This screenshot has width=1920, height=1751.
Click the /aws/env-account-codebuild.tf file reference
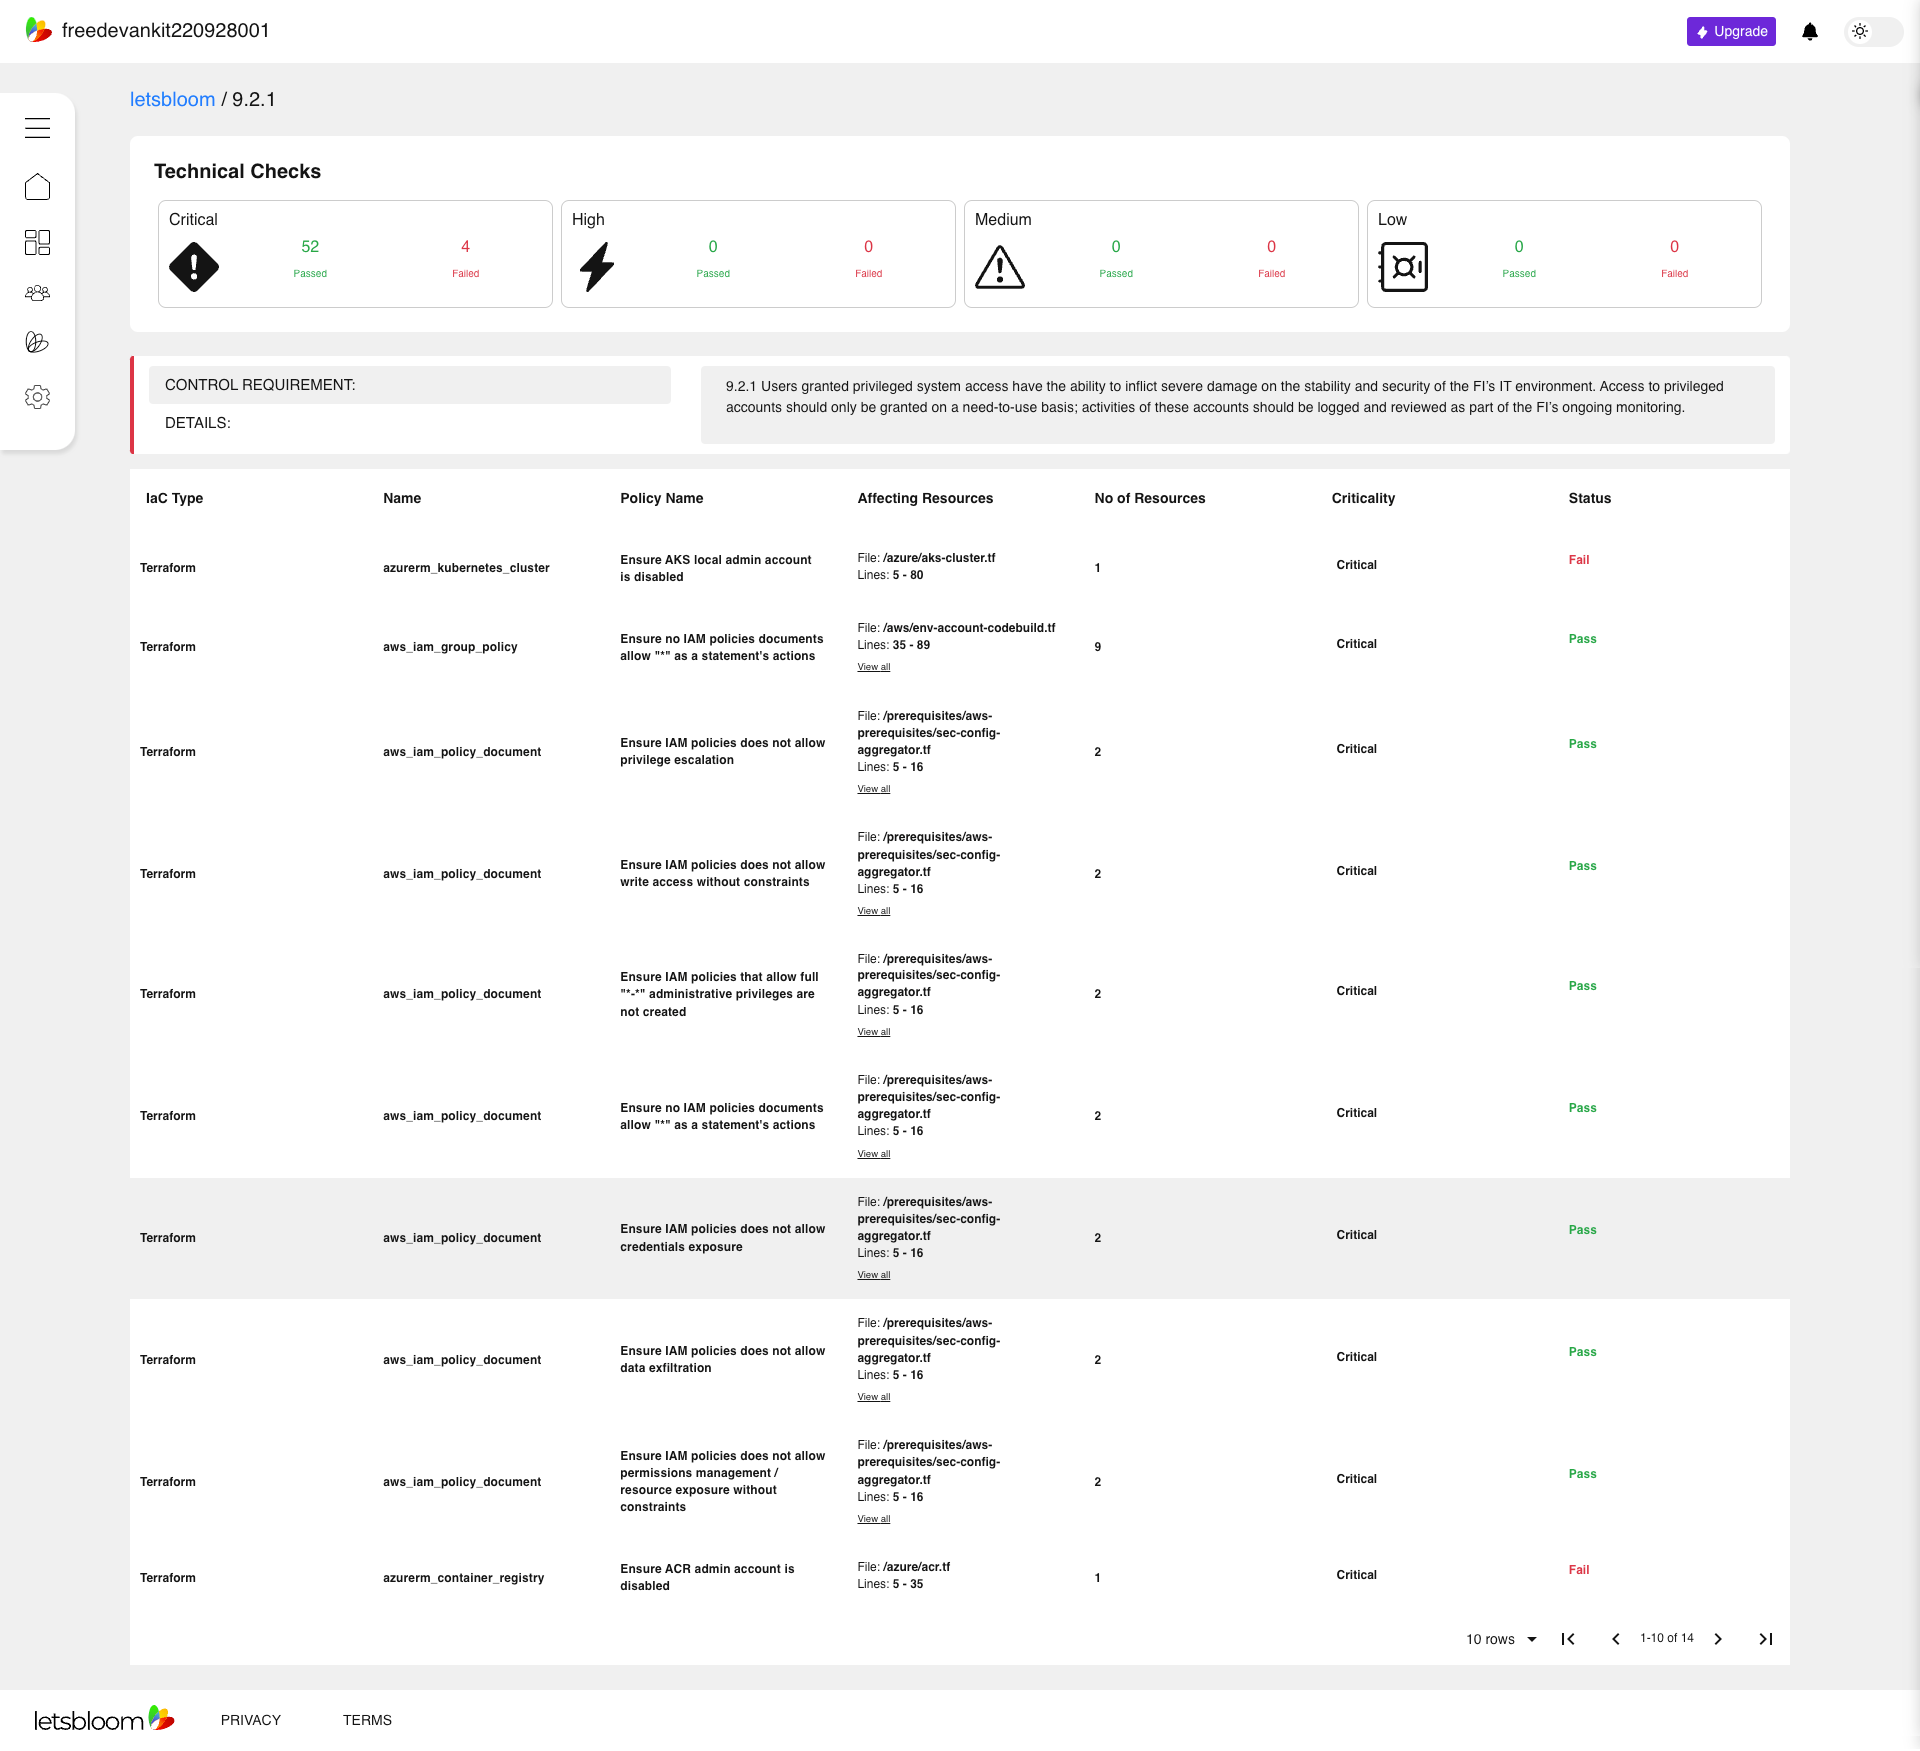pyautogui.click(x=968, y=628)
